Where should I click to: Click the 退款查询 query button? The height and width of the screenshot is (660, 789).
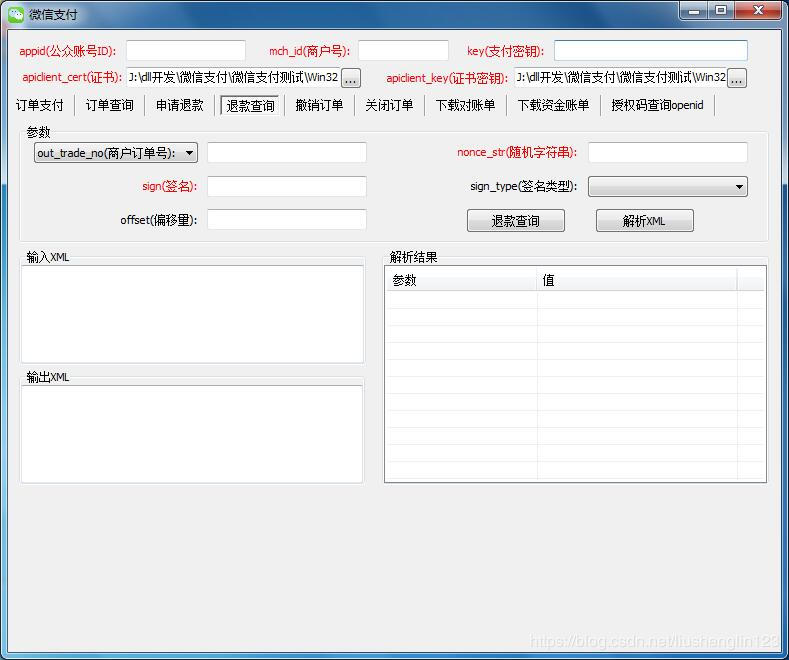click(516, 221)
